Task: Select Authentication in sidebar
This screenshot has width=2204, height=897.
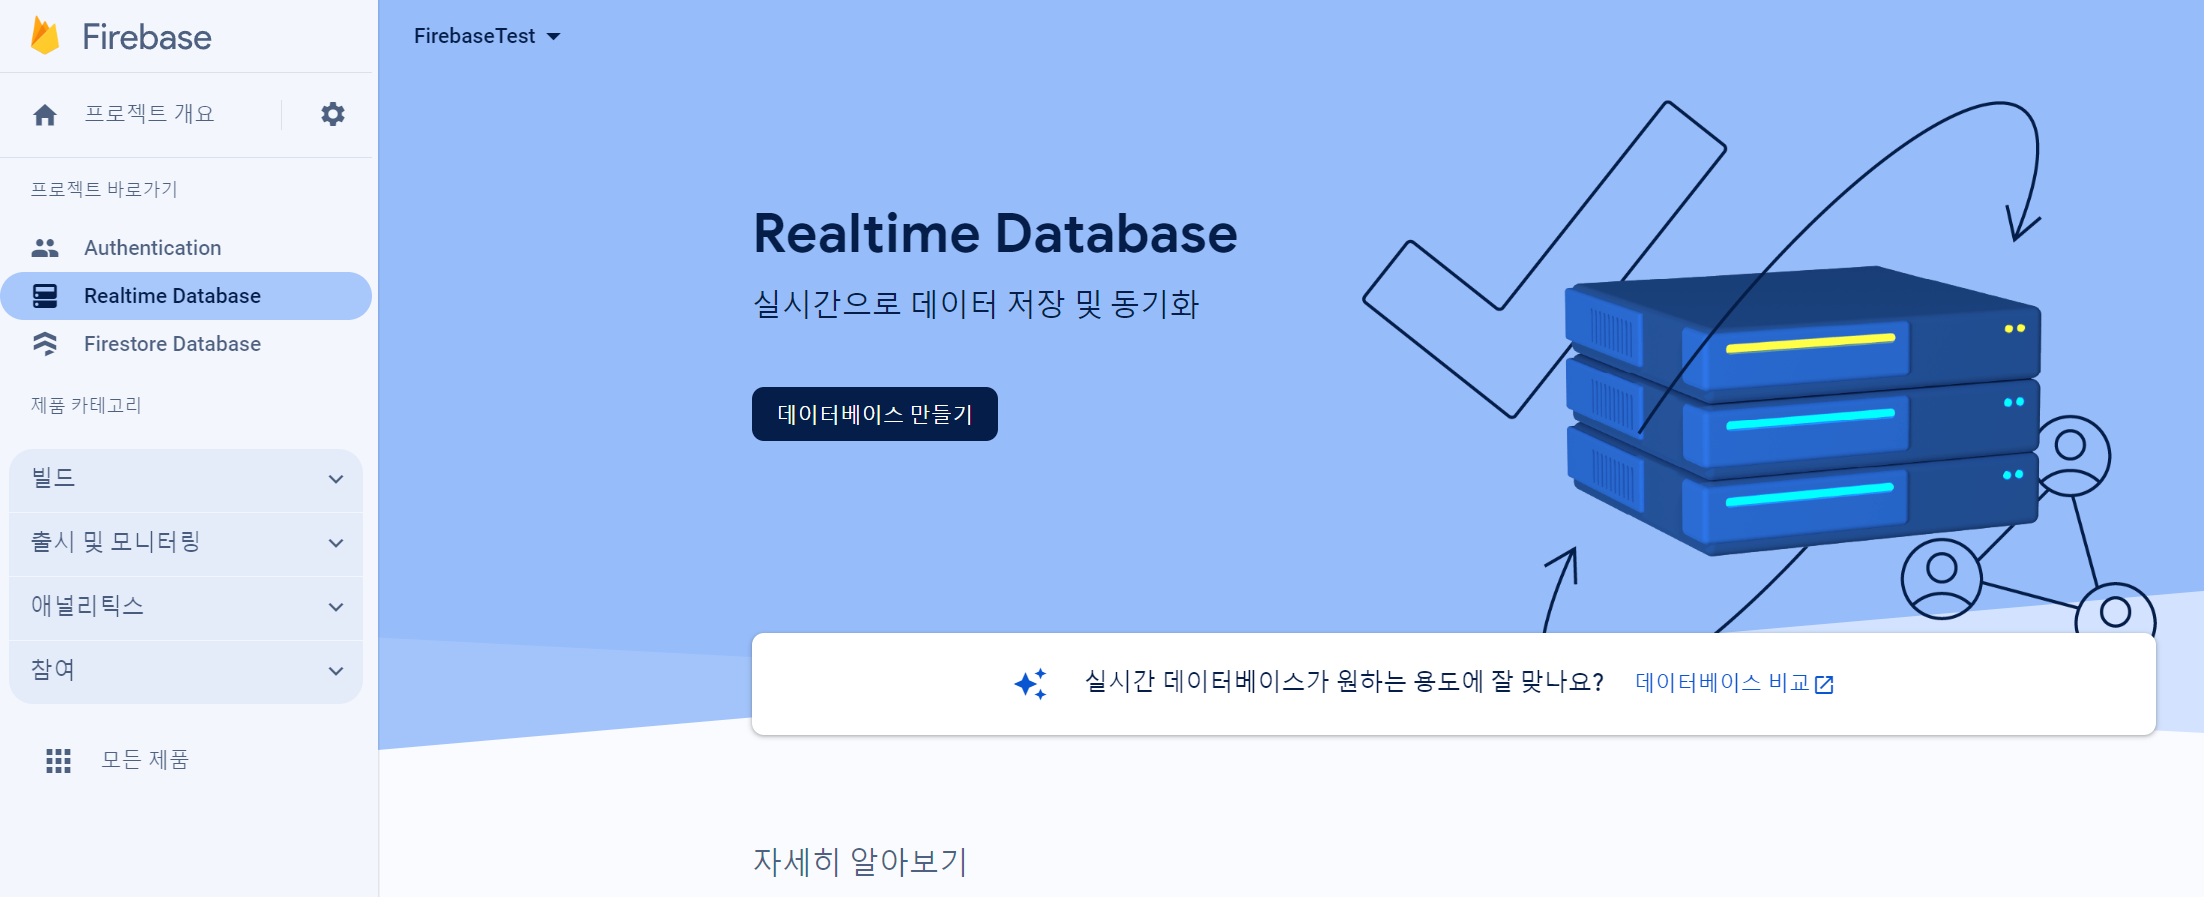Action: click(x=186, y=248)
